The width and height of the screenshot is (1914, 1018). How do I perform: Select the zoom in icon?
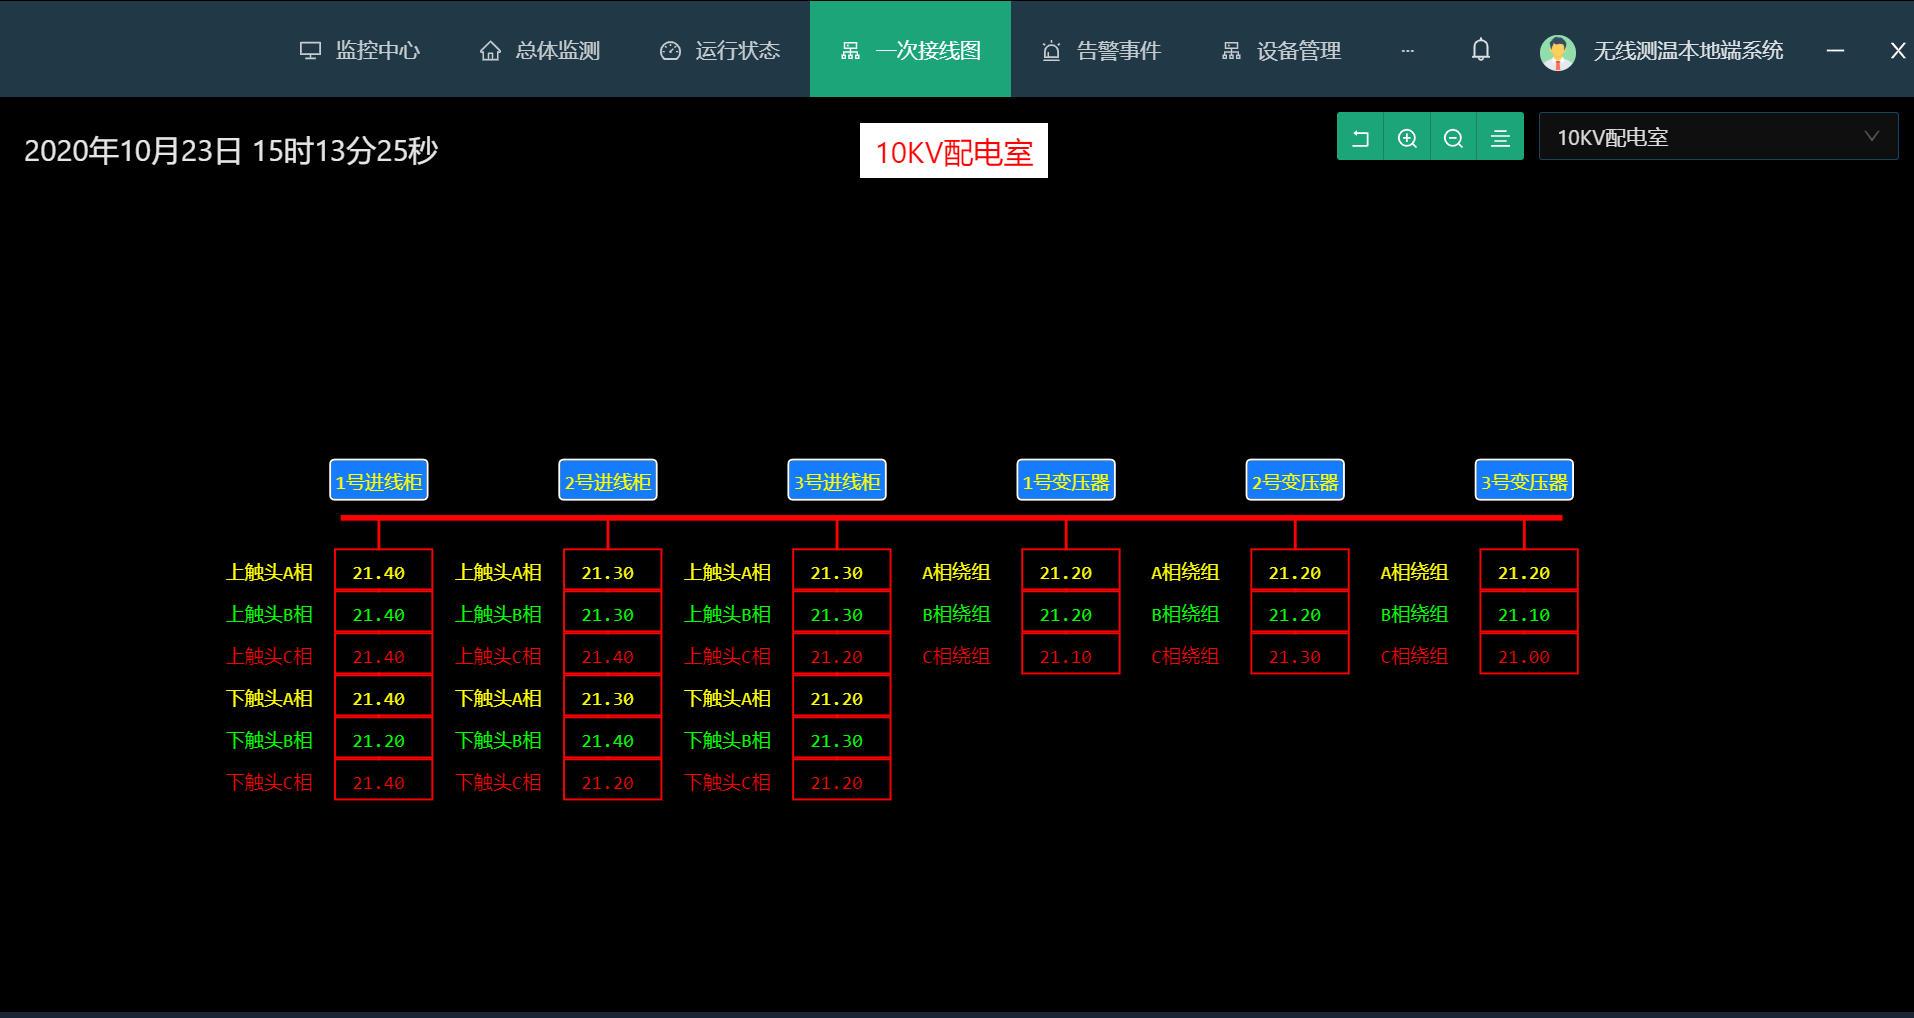point(1407,136)
